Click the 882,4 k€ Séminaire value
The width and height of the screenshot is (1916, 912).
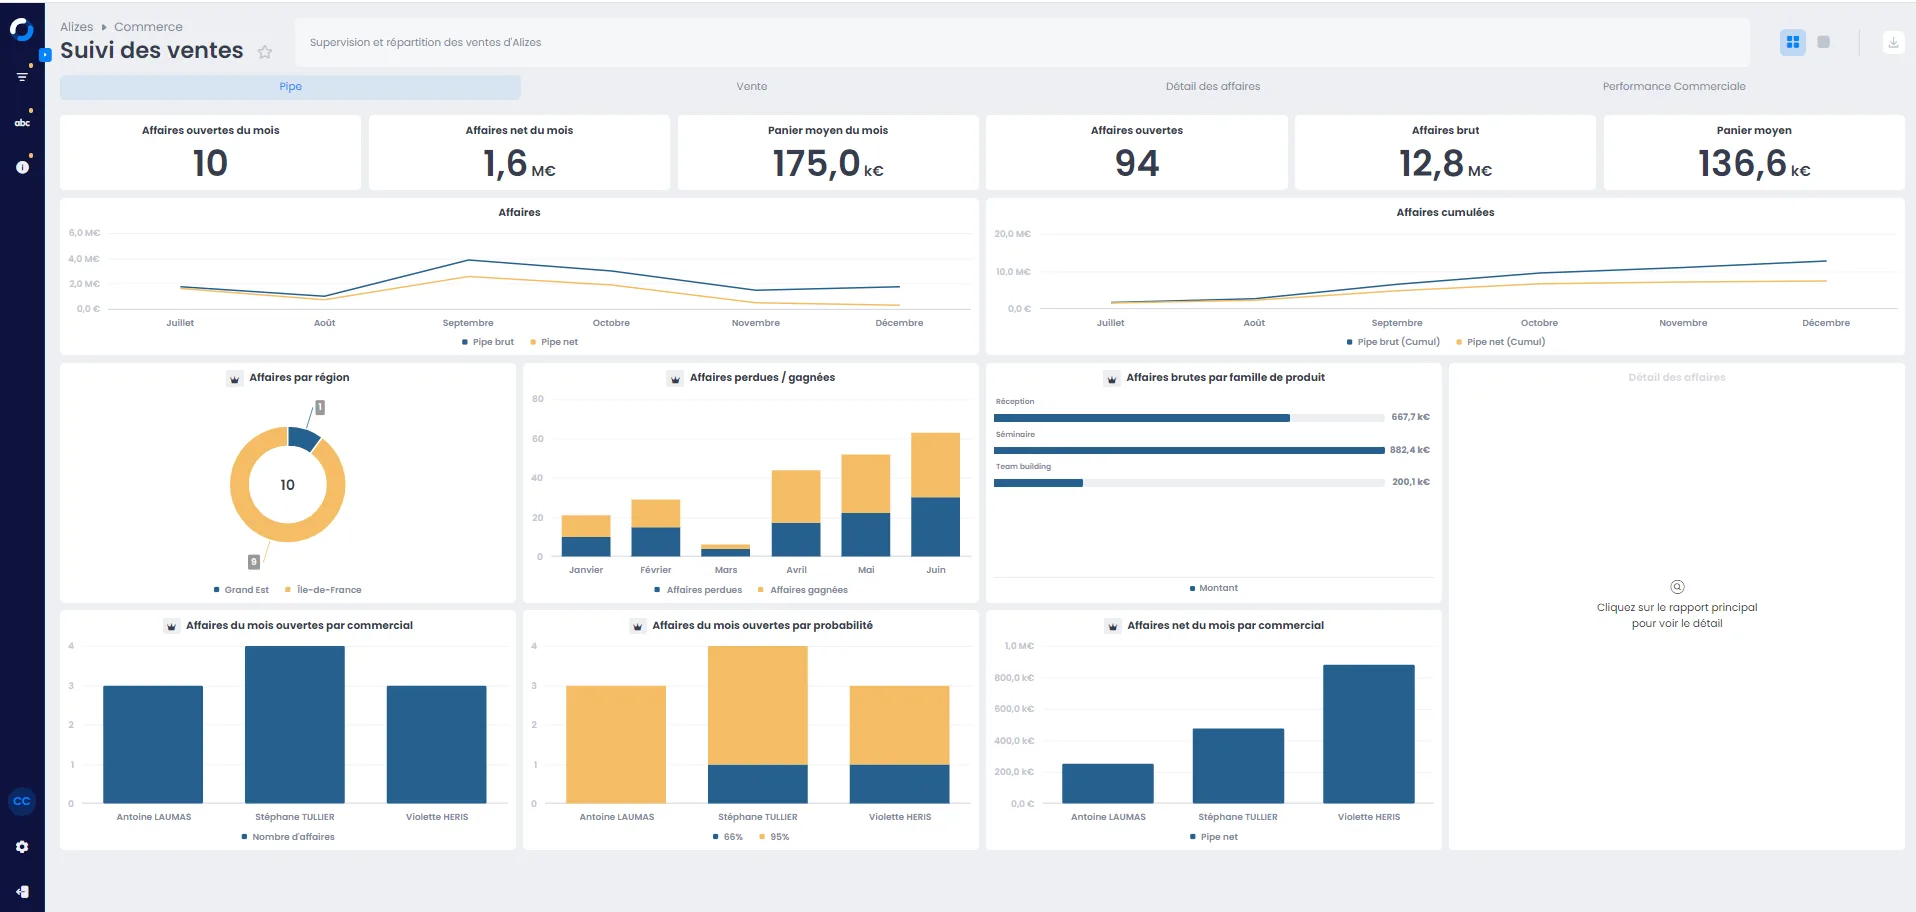[x=1410, y=450]
